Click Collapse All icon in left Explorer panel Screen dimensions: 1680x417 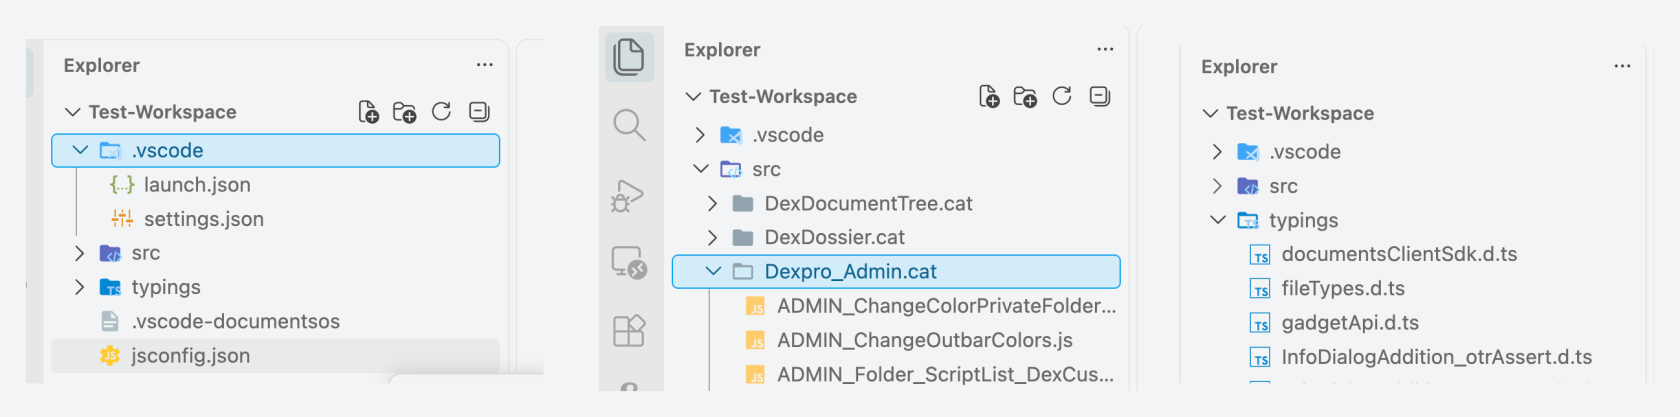(x=479, y=111)
